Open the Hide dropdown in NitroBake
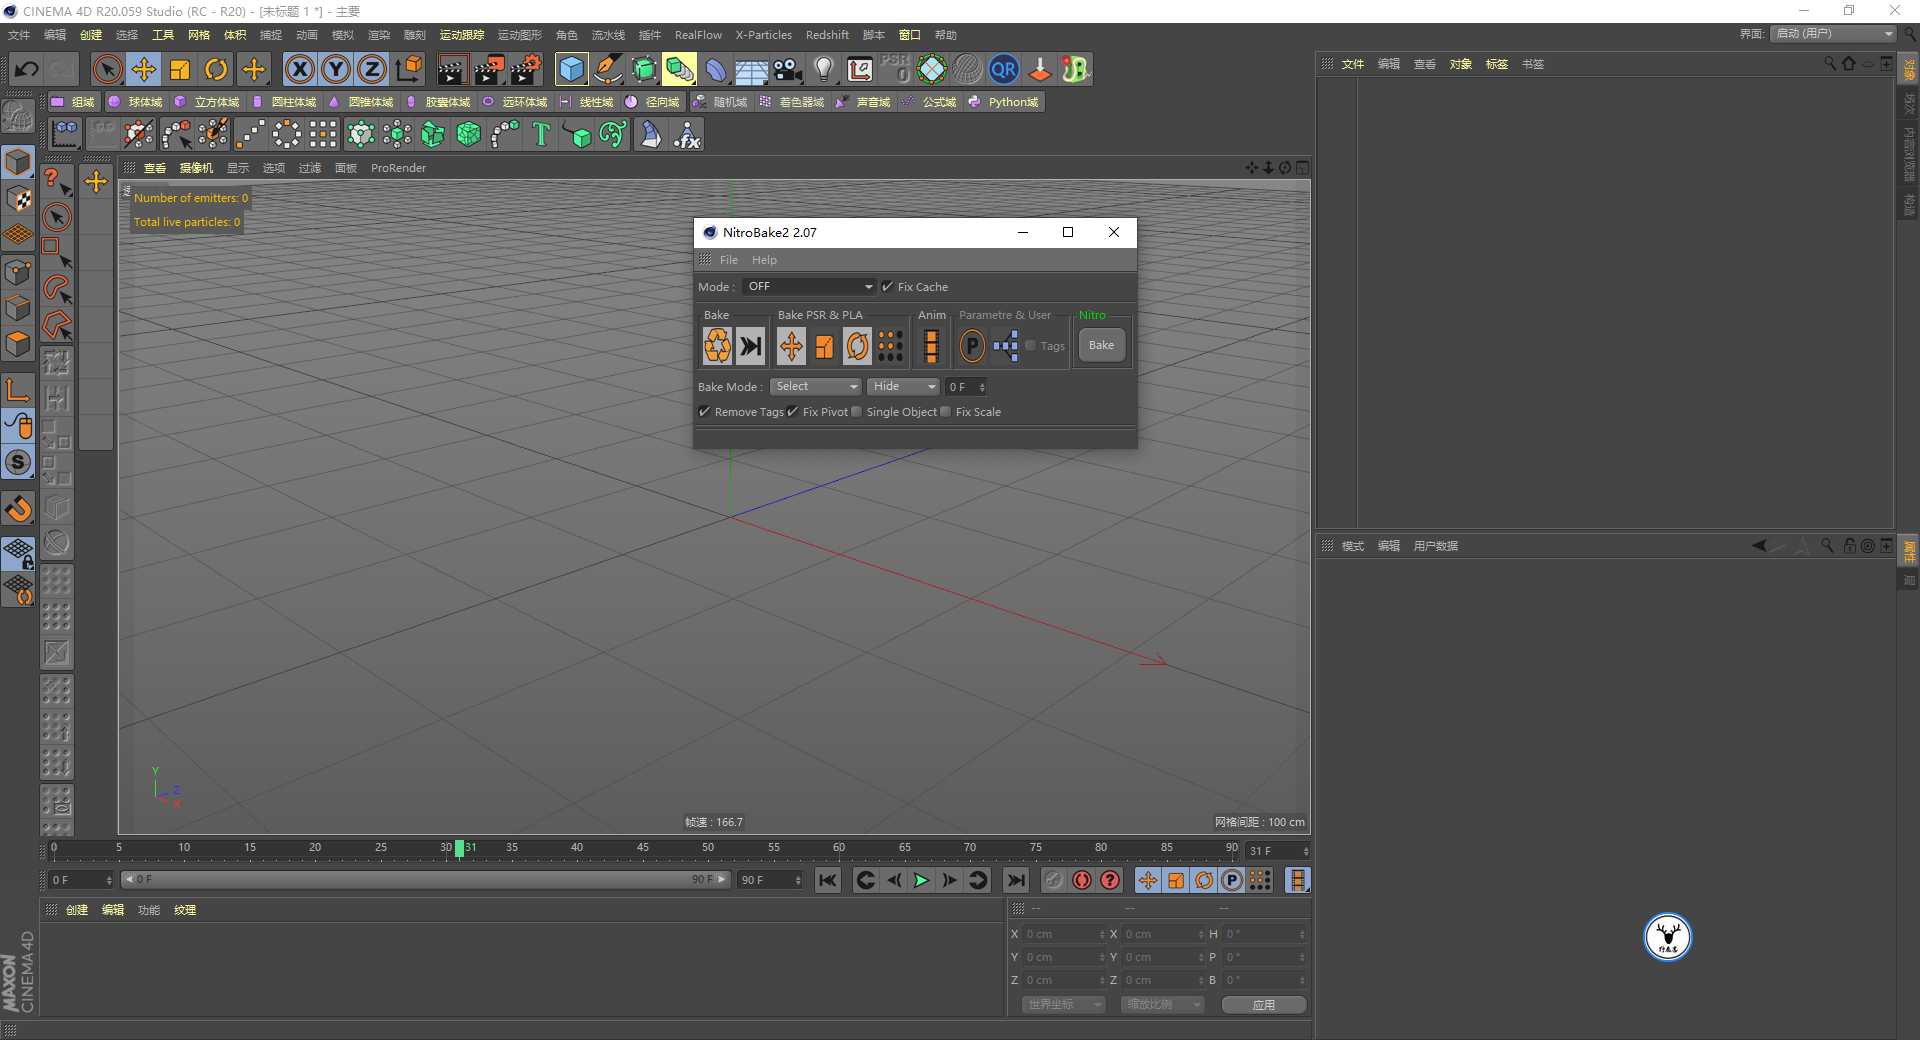This screenshot has height=1040, width=1920. [903, 387]
